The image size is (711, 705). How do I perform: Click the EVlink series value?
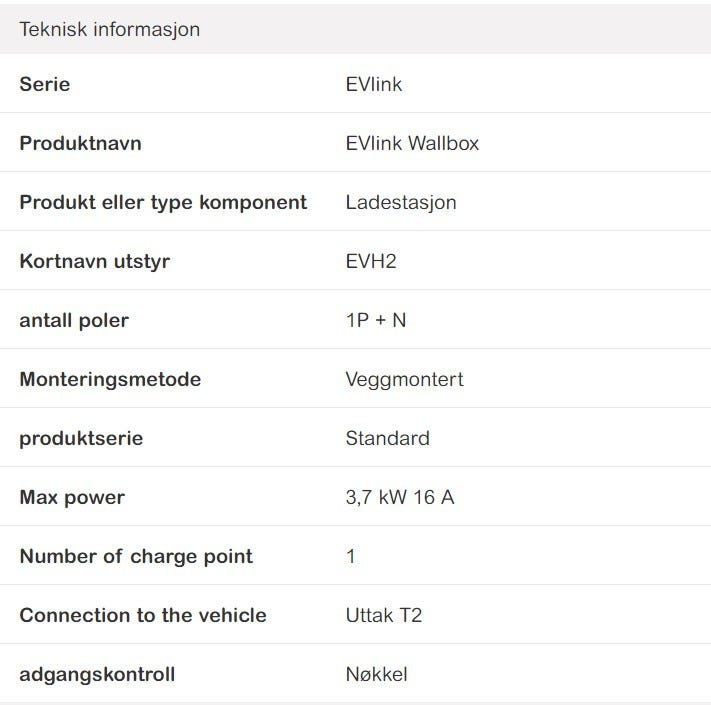click(374, 84)
